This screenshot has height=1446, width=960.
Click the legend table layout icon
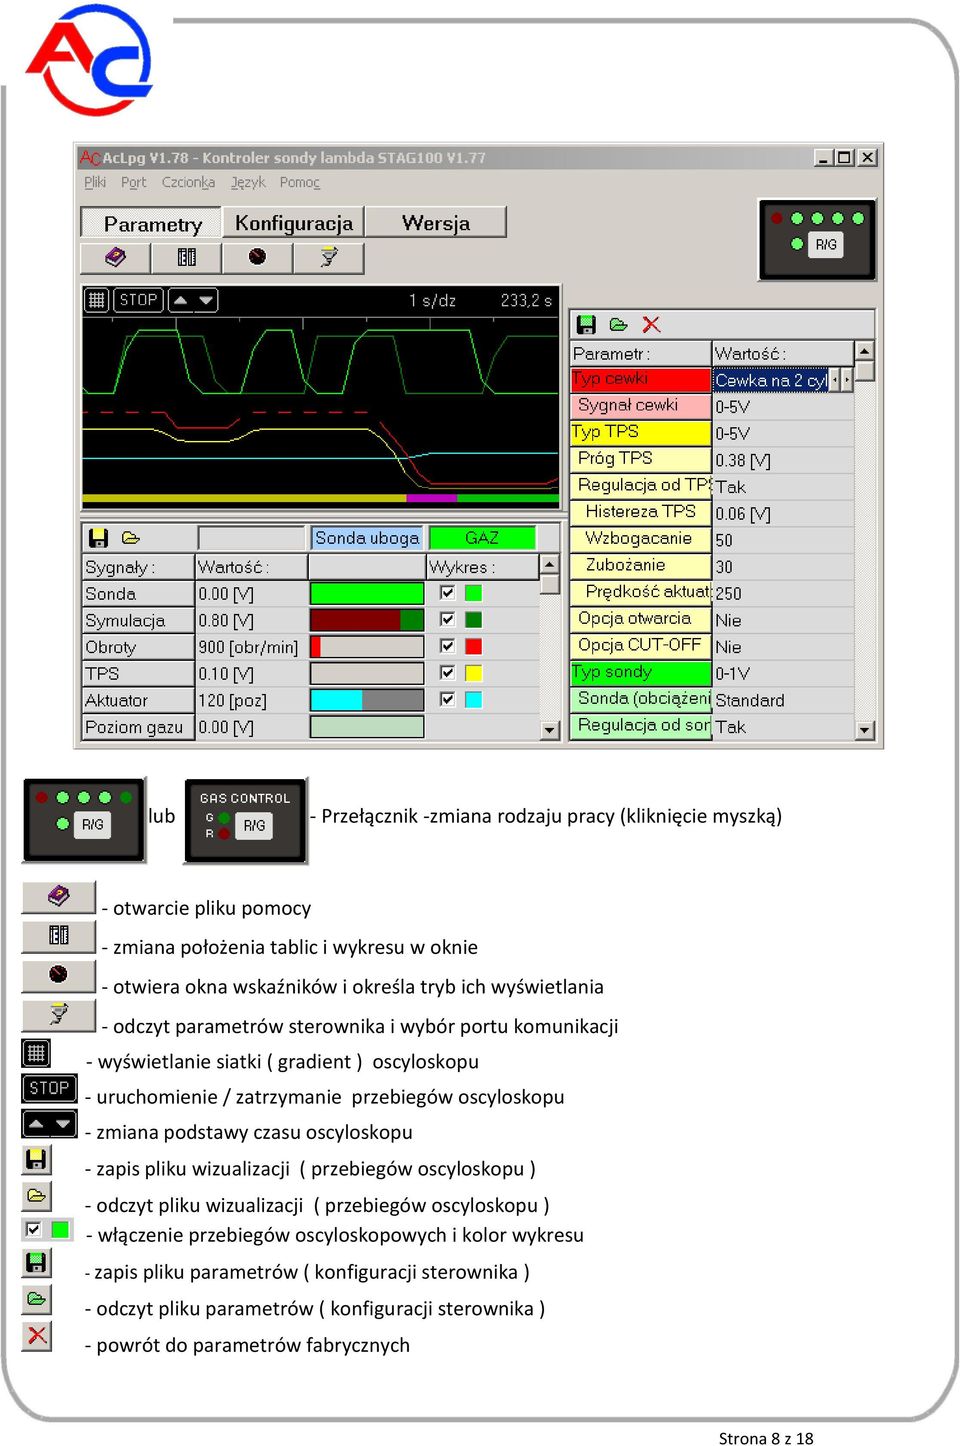point(59,936)
